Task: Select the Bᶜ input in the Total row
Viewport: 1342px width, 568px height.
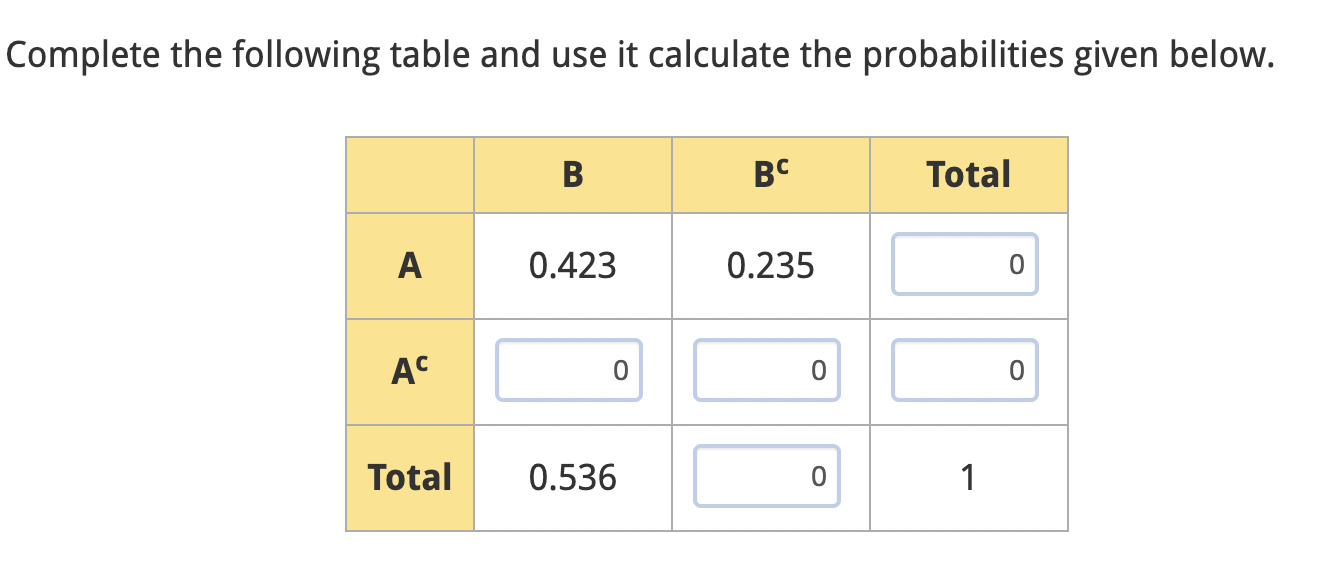Action: 767,477
